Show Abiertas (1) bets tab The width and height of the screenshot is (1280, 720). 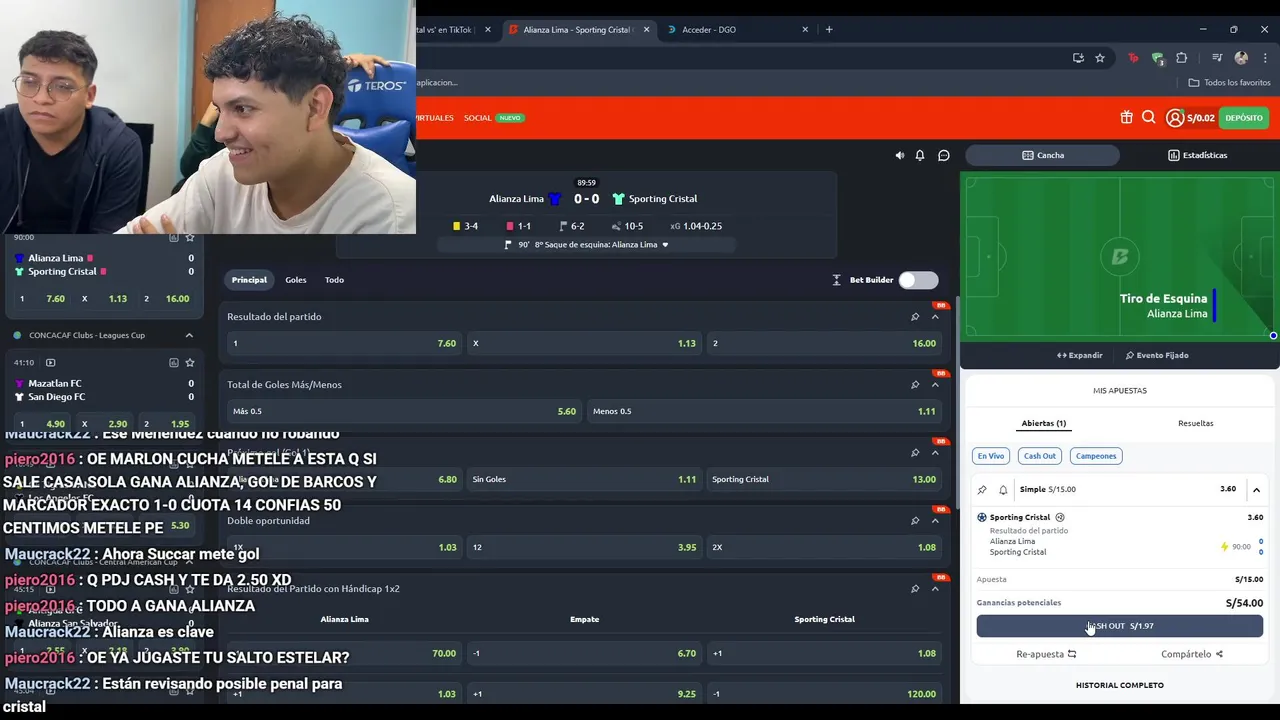(1044, 423)
